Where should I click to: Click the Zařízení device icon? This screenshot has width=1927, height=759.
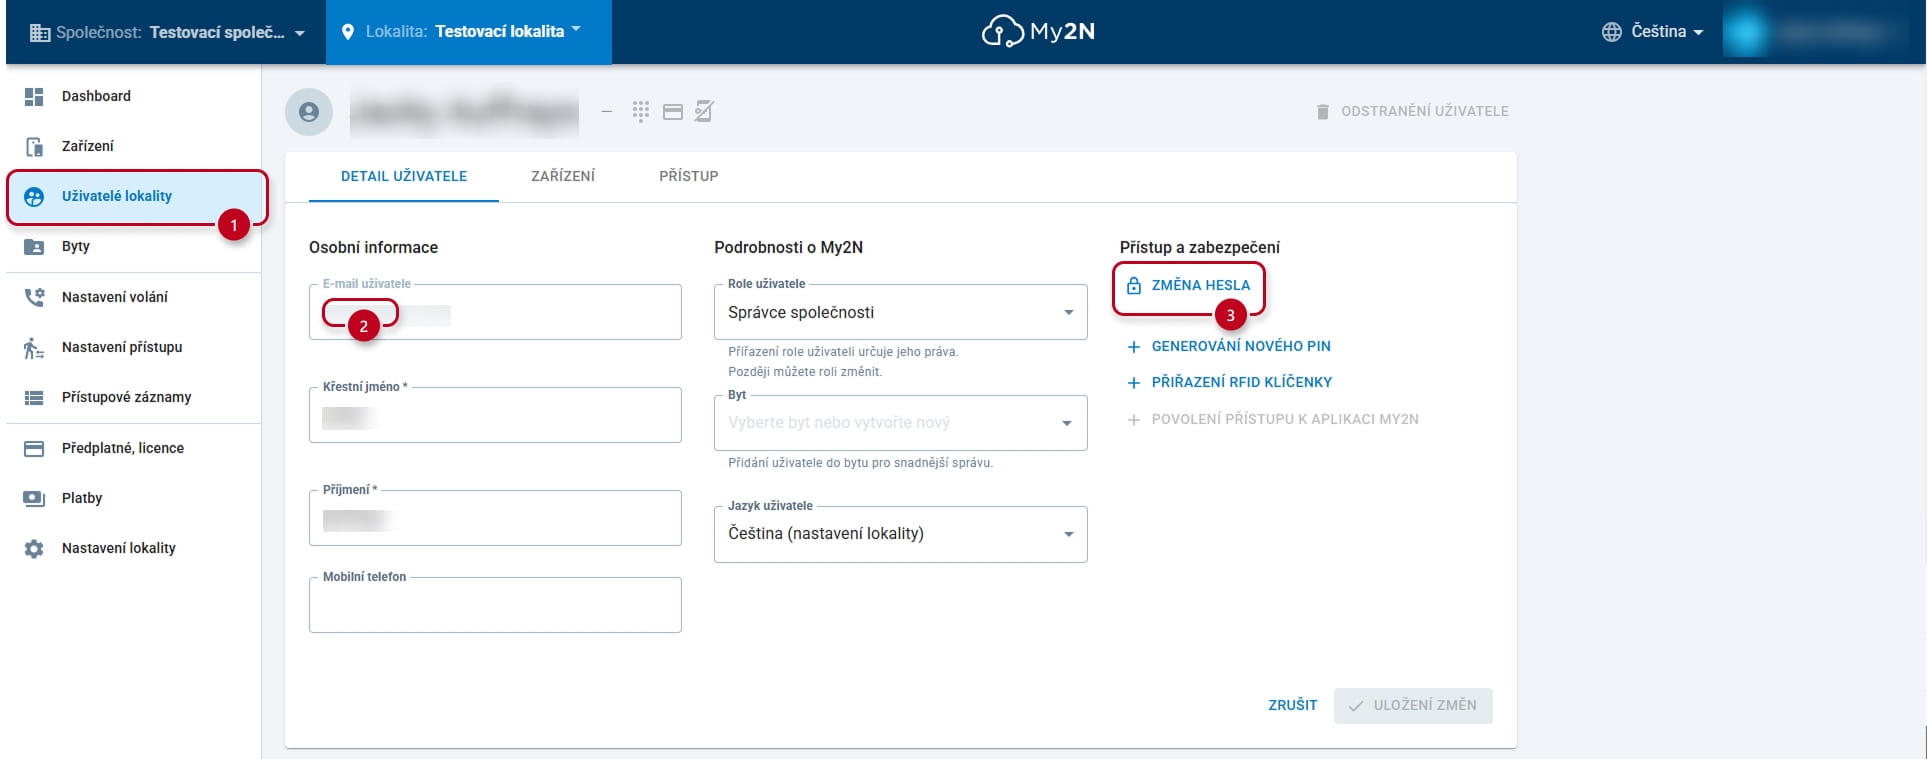click(x=34, y=147)
